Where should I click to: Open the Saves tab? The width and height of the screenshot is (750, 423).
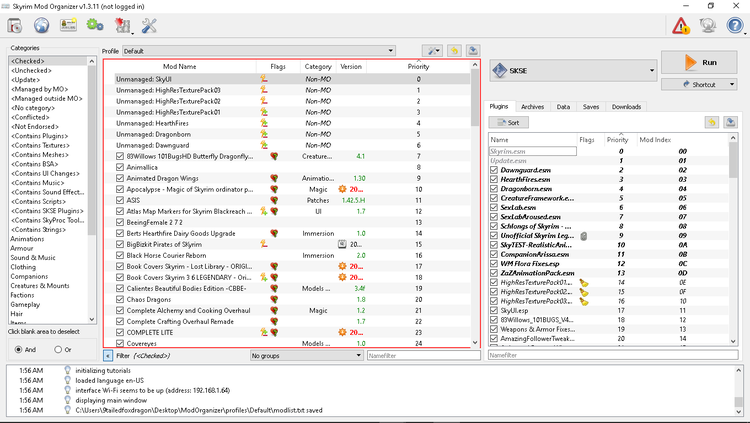pos(591,107)
